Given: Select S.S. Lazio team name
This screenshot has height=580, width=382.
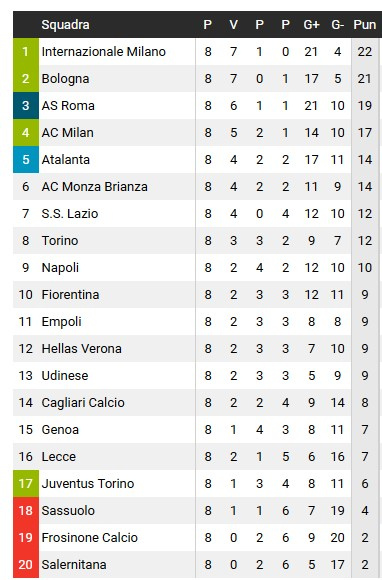Looking at the screenshot, I should (70, 214).
